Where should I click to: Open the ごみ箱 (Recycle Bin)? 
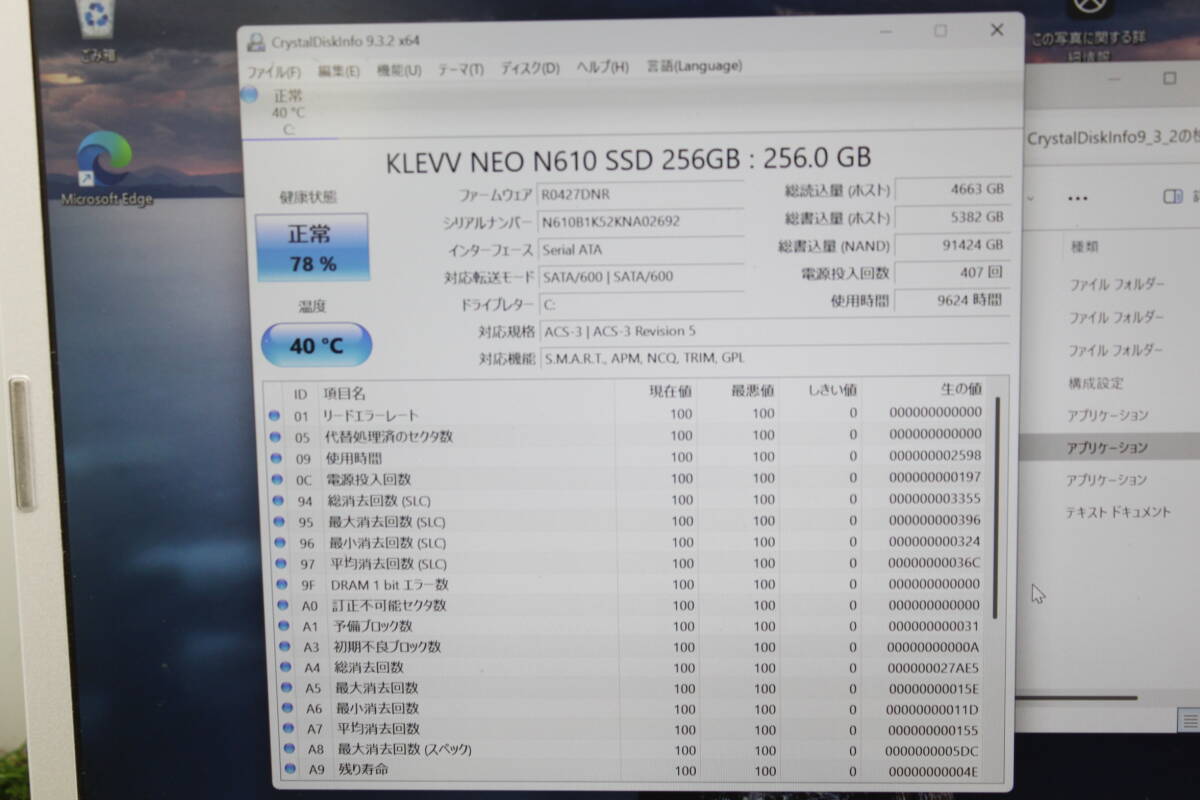(96, 22)
